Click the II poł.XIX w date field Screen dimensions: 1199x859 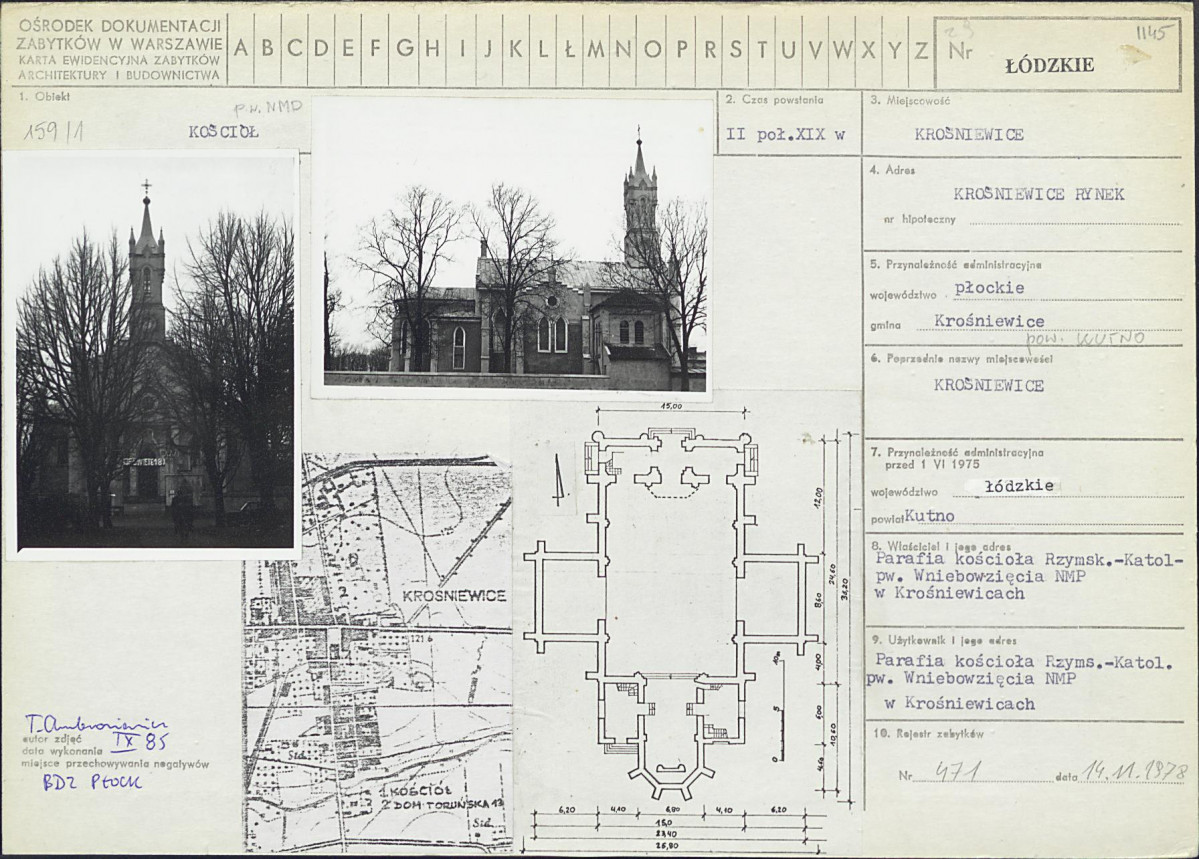pos(785,135)
